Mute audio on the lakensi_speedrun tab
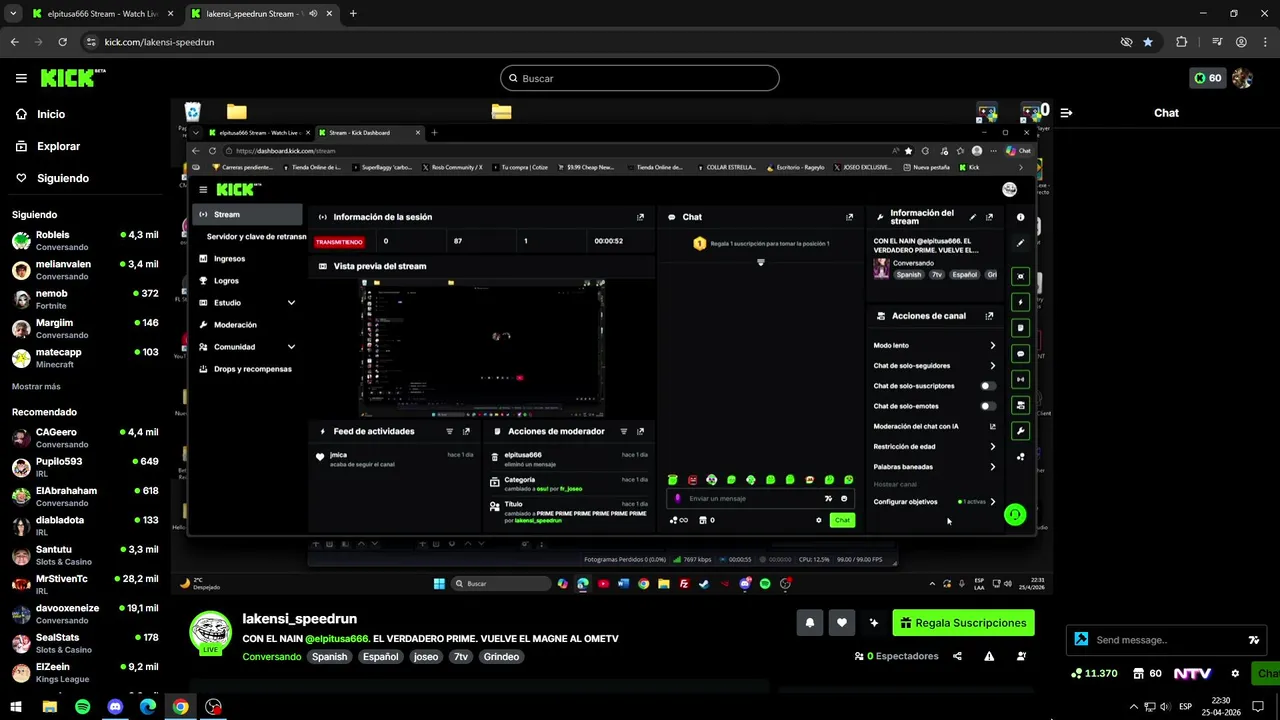The height and width of the screenshot is (720, 1280). (x=314, y=14)
